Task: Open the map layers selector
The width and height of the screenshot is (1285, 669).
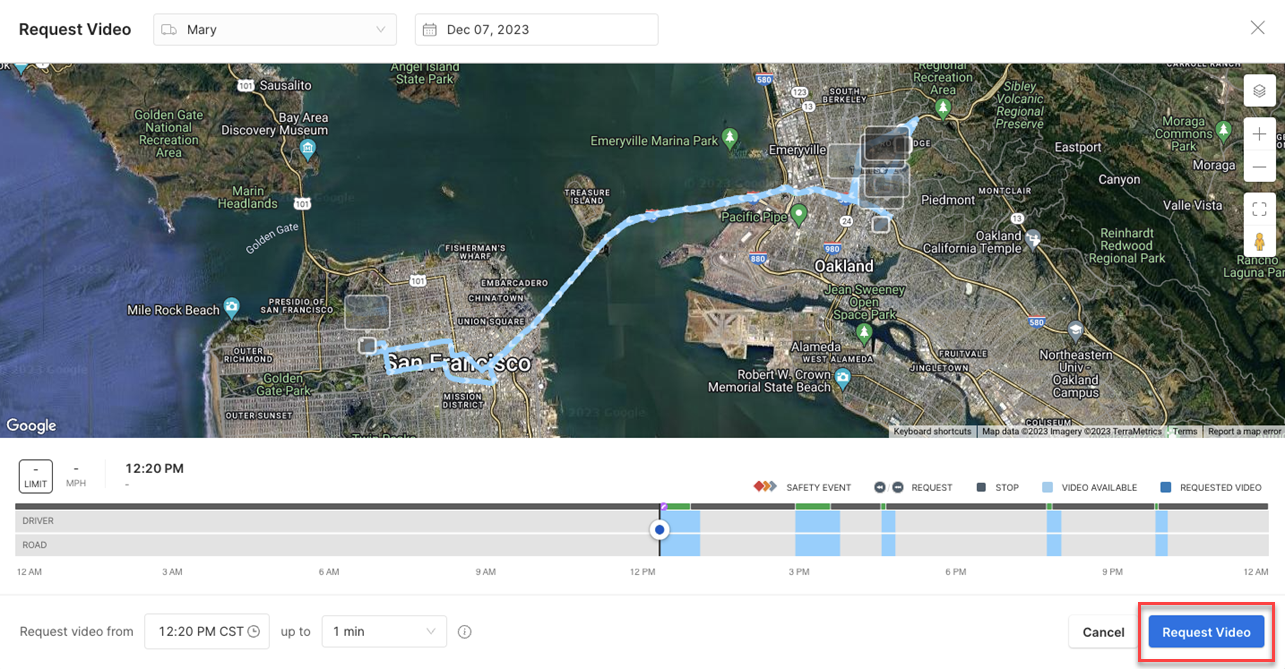Action: [1259, 90]
